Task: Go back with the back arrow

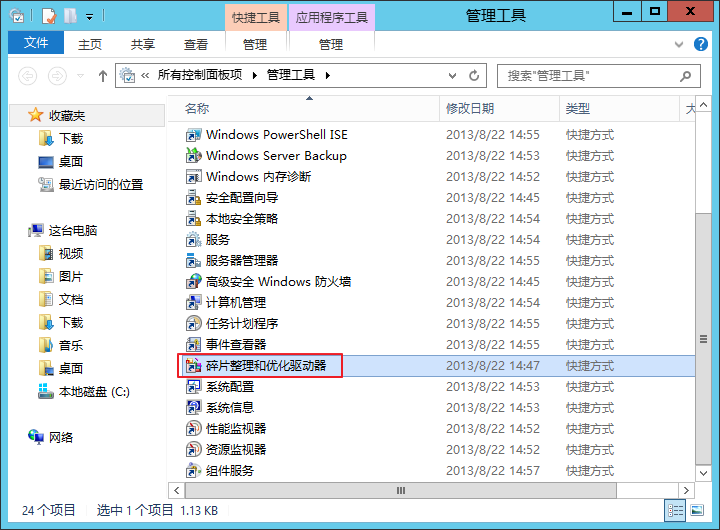Action: 28,76
